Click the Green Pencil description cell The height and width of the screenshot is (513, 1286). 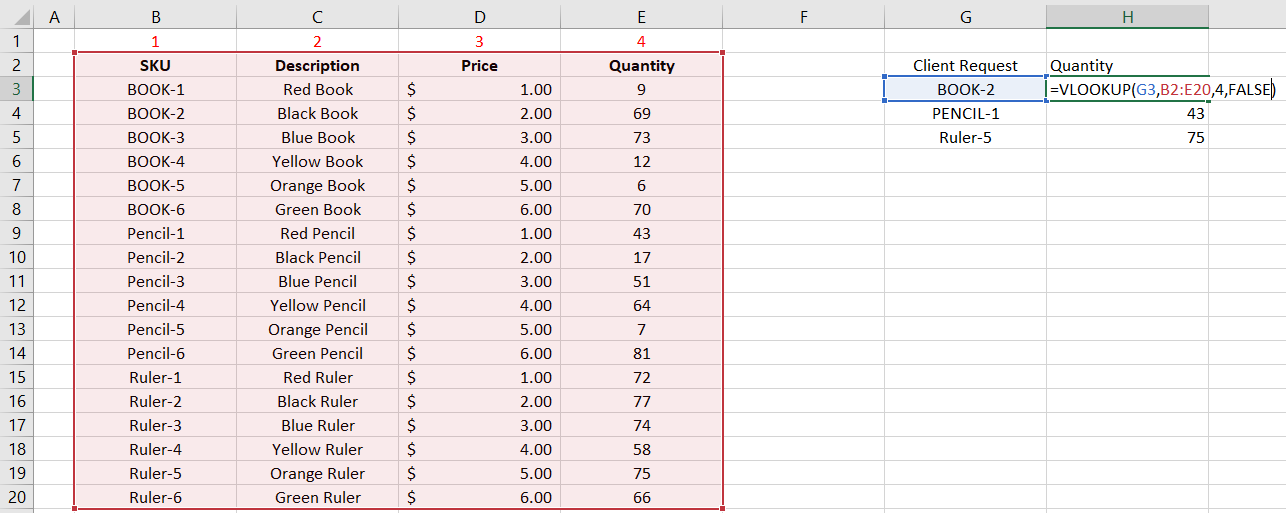[317, 353]
